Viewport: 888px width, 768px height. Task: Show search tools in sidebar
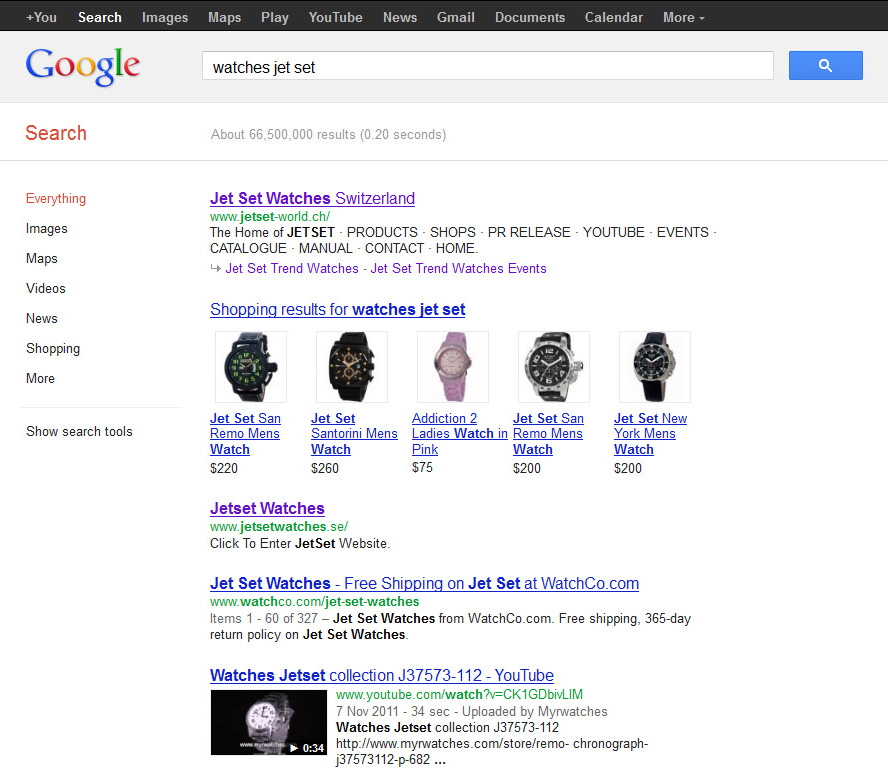79,432
